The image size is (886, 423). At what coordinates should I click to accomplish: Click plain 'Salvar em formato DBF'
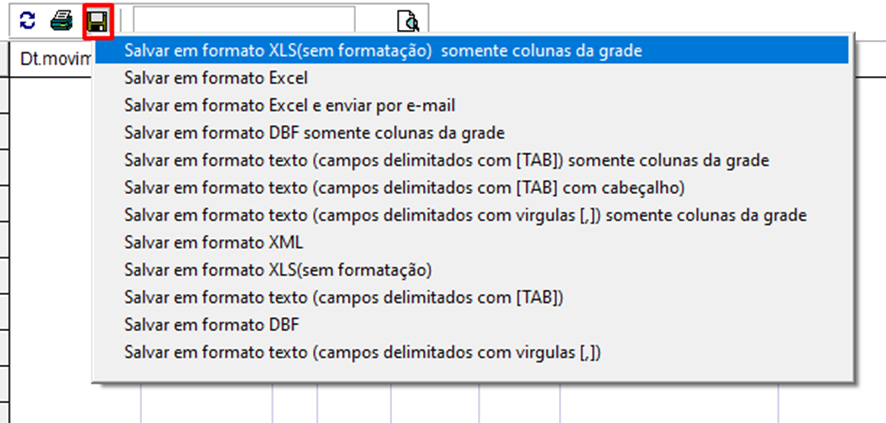pyautogui.click(x=212, y=324)
